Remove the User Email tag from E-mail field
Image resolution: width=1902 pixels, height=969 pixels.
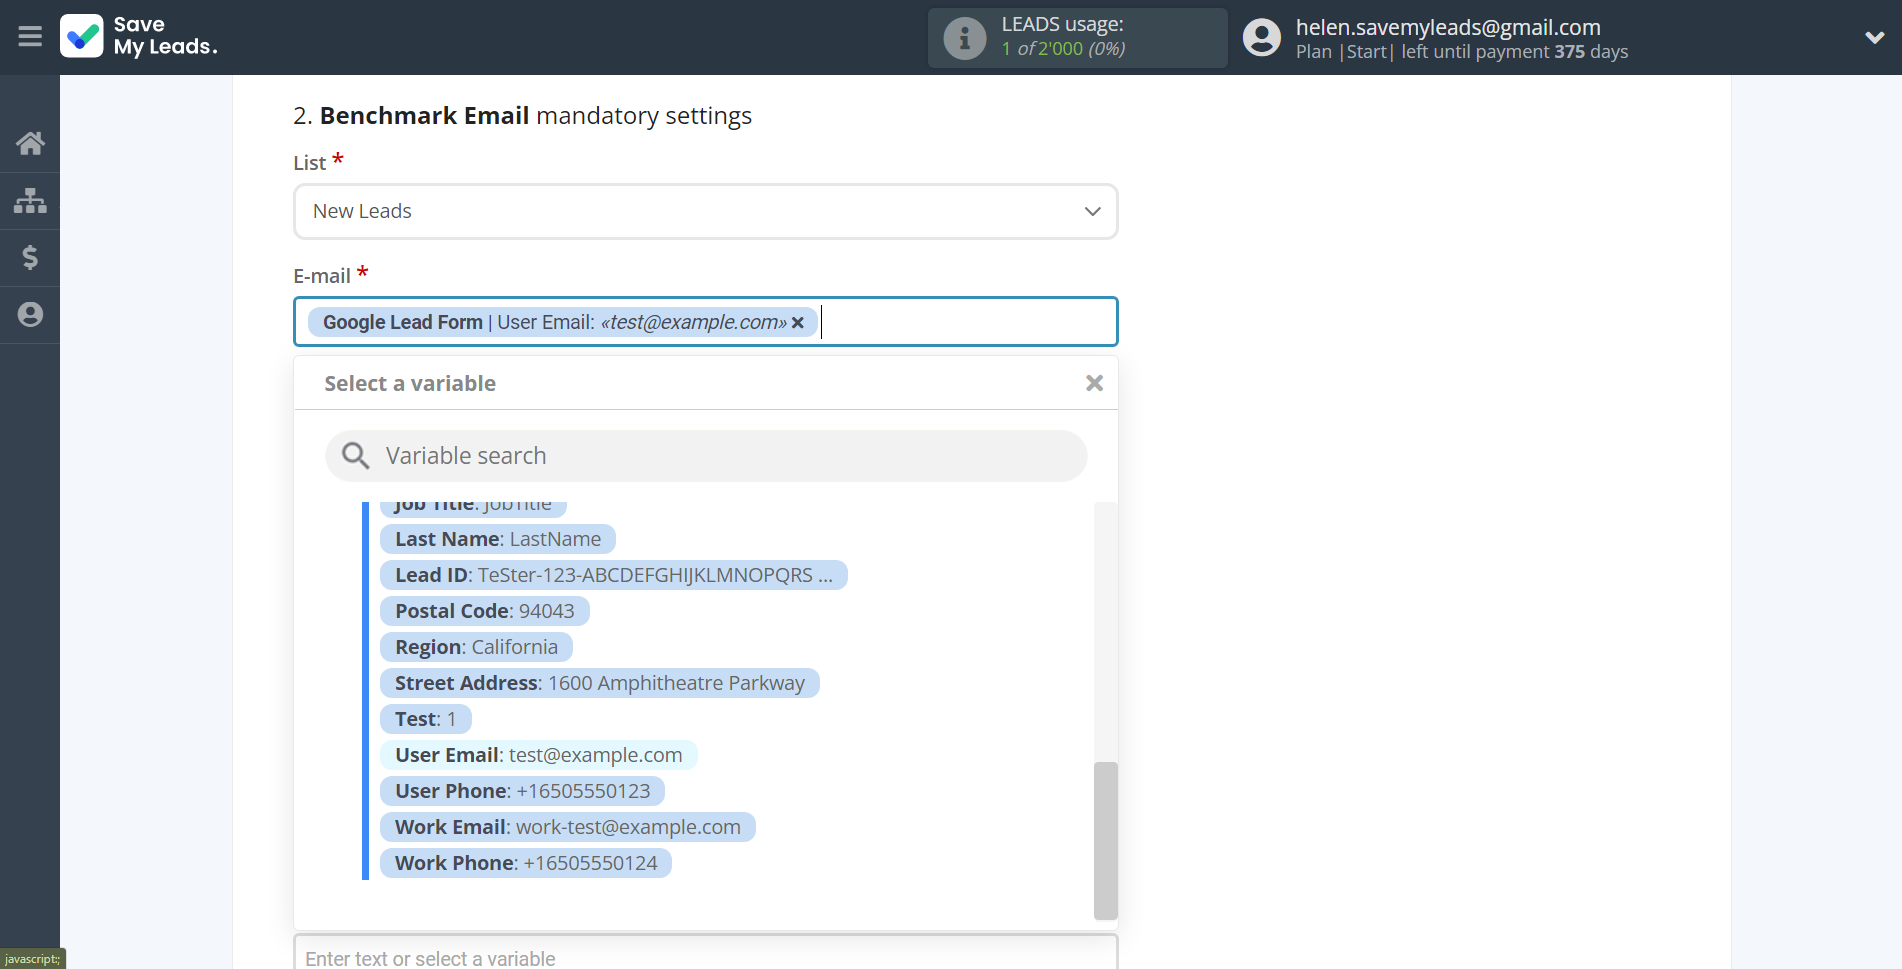798,323
